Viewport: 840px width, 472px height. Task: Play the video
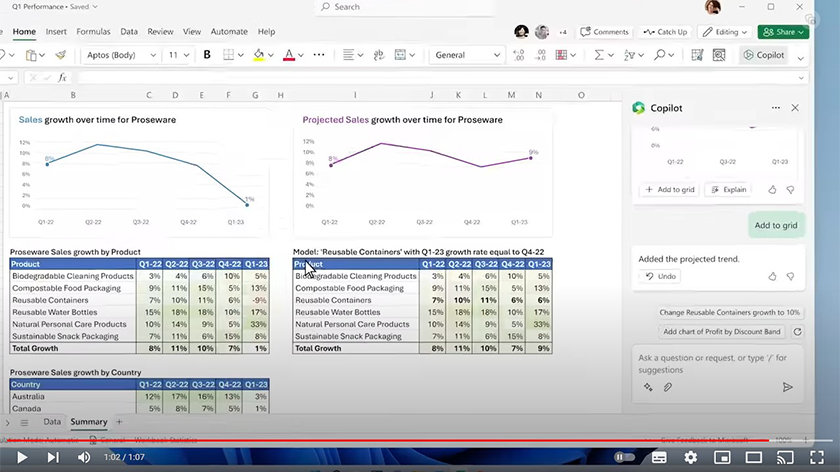point(22,457)
